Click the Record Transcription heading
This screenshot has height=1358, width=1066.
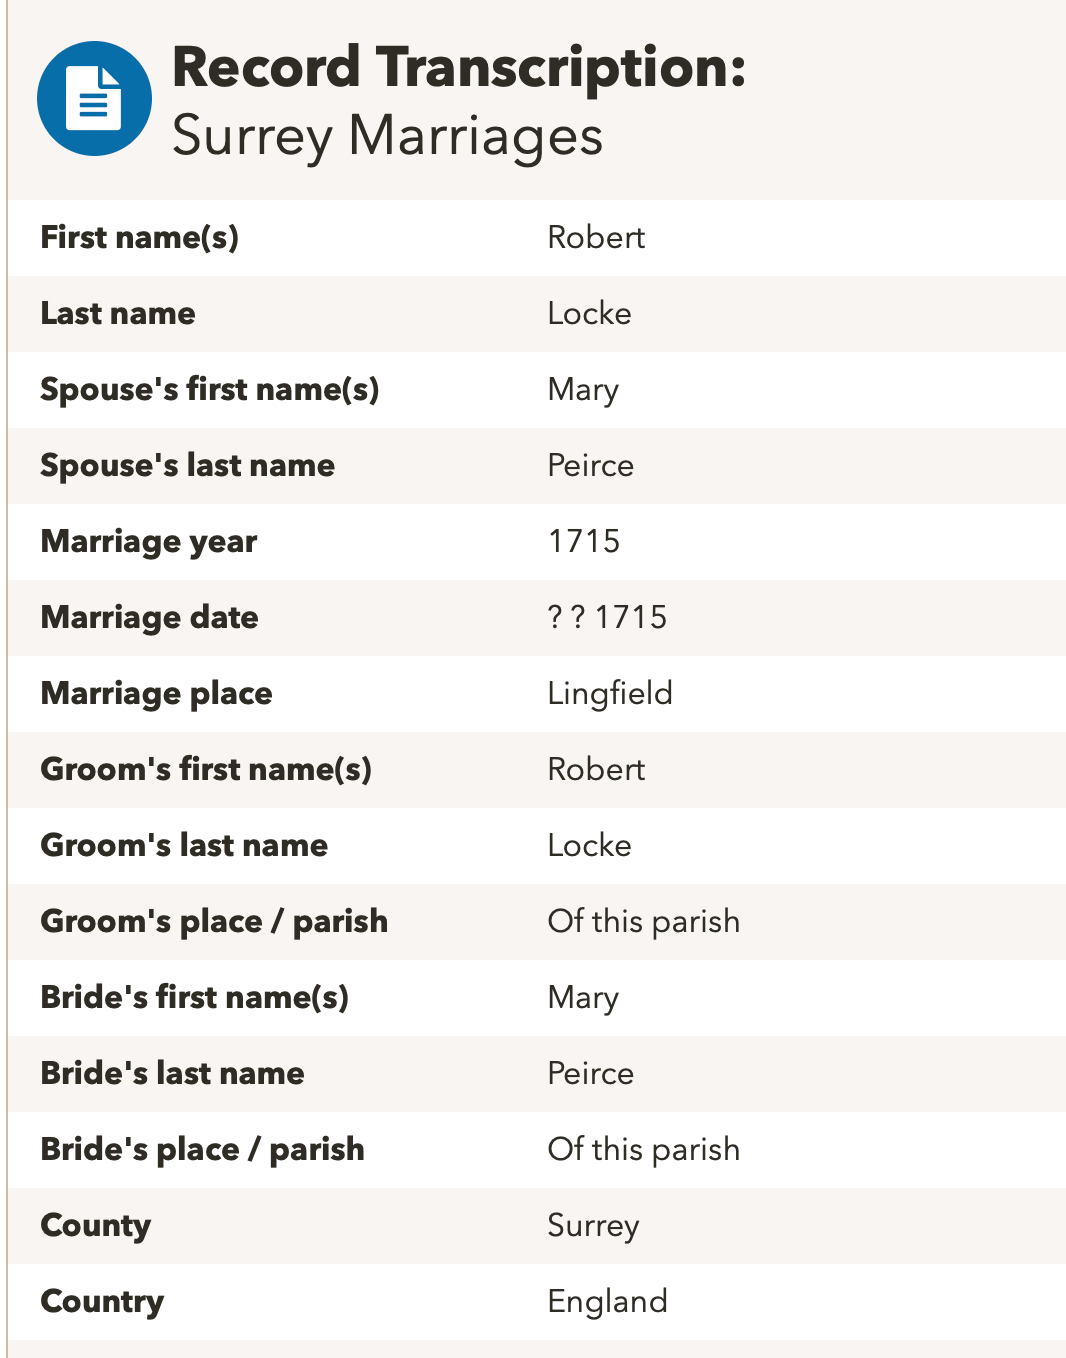point(459,68)
